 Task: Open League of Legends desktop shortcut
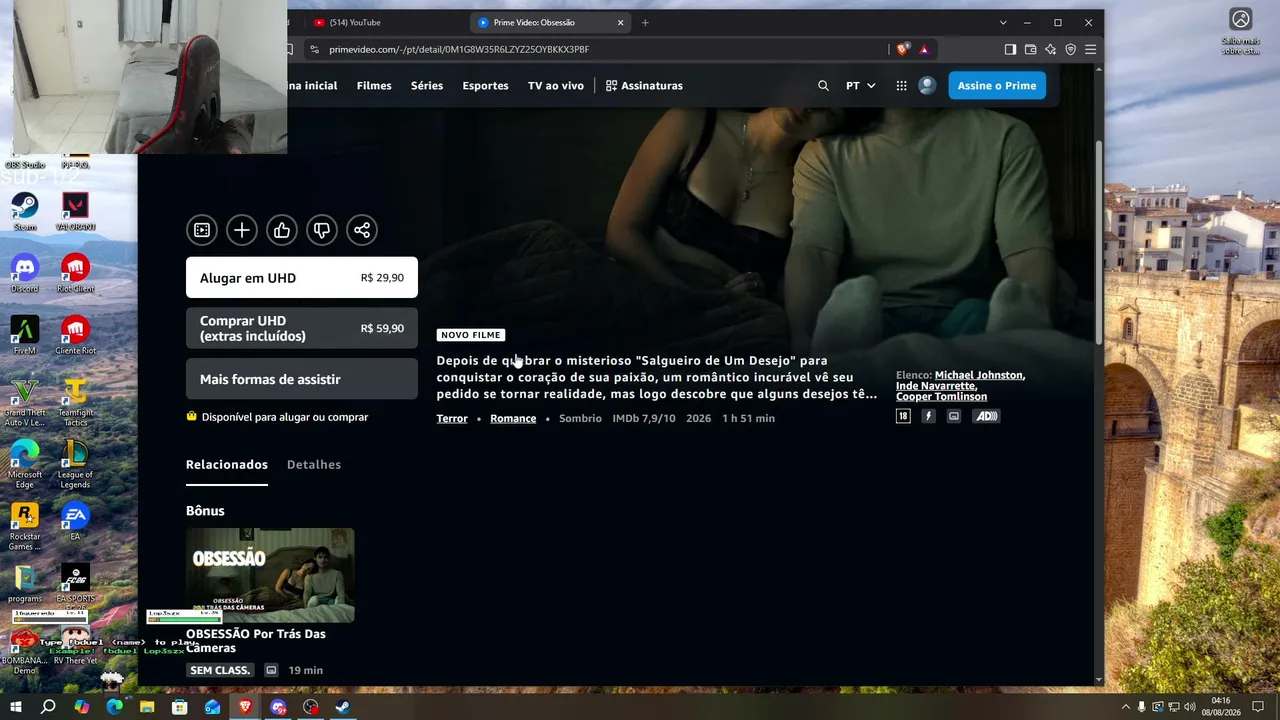click(x=75, y=465)
